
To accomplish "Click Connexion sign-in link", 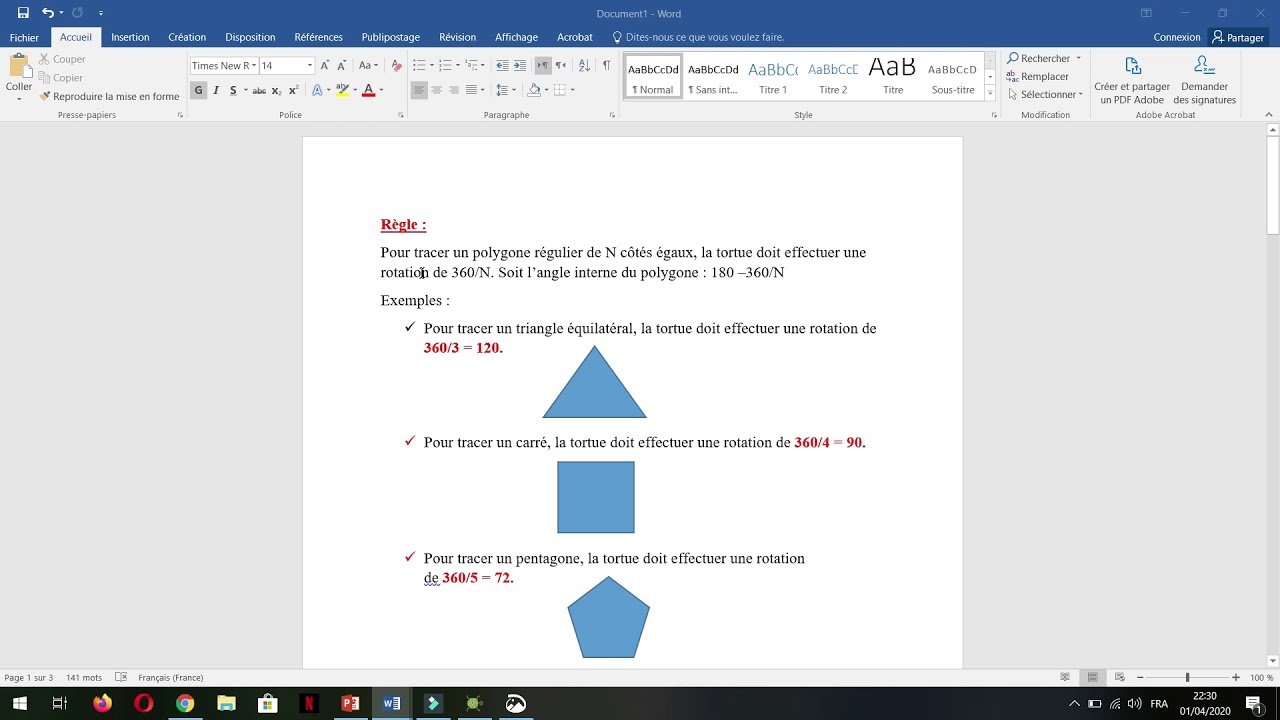I will coord(1177,37).
